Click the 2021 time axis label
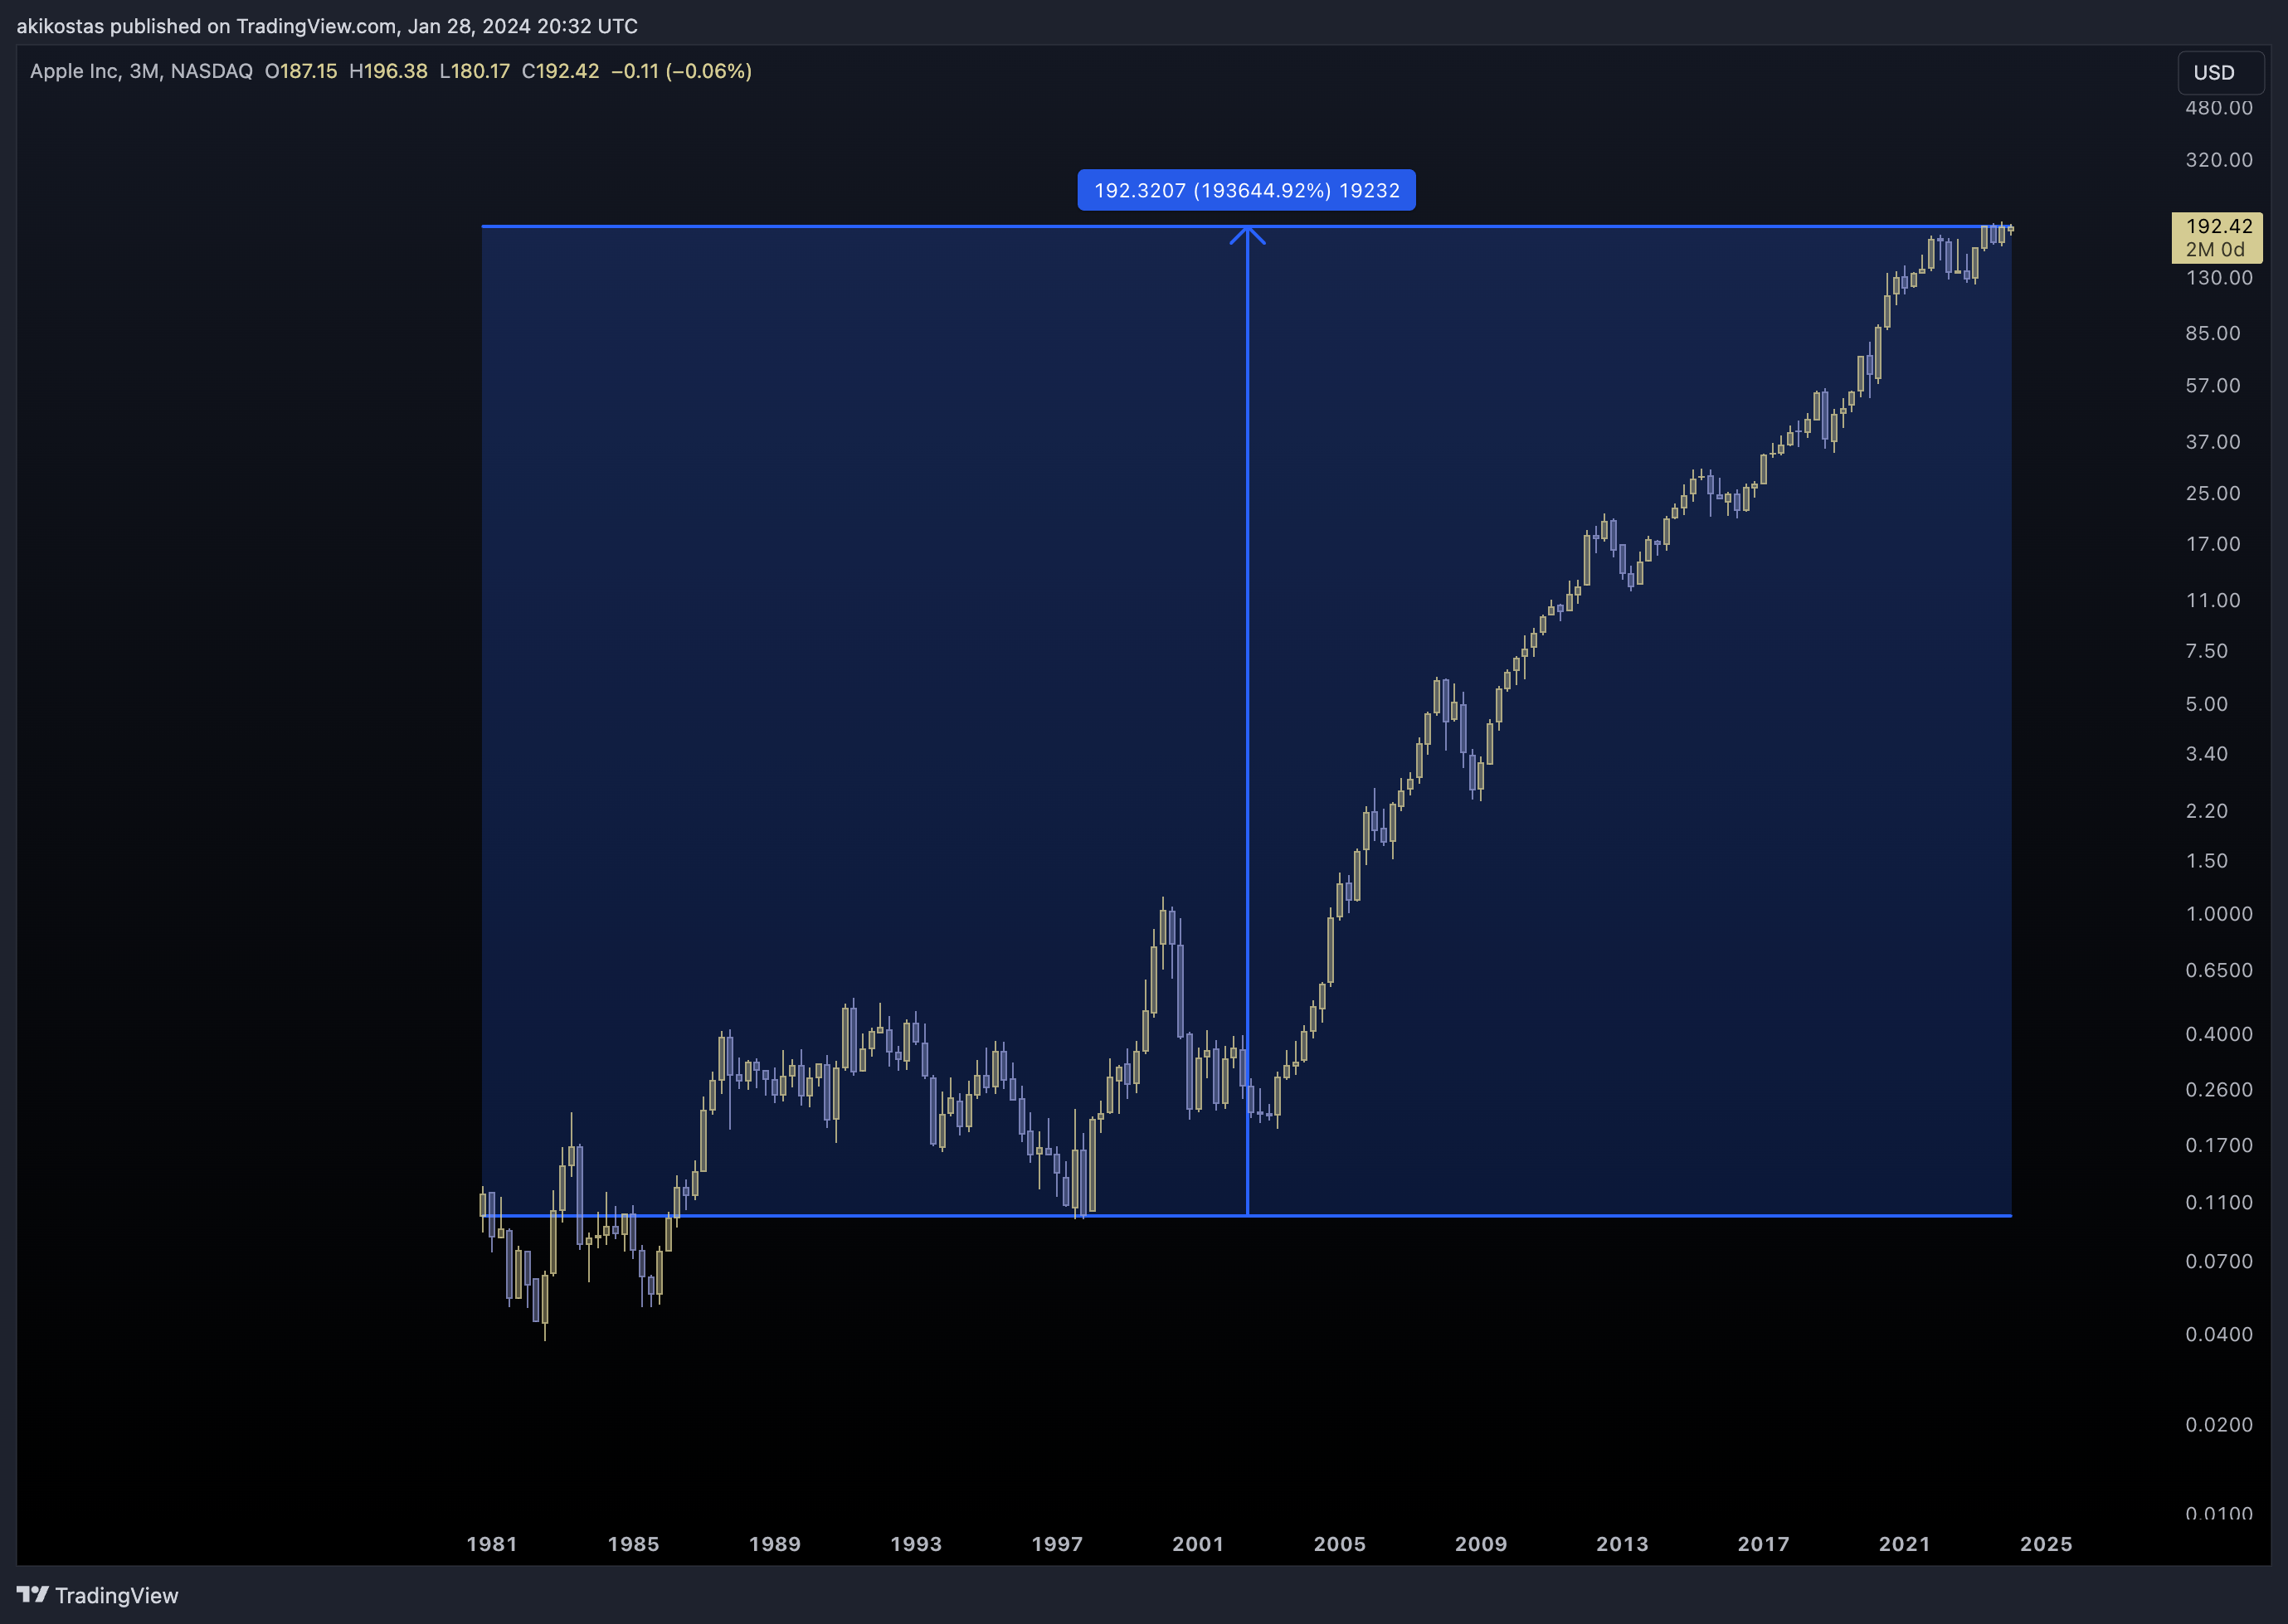Screen dimensions: 2288x1624 point(1905,1544)
